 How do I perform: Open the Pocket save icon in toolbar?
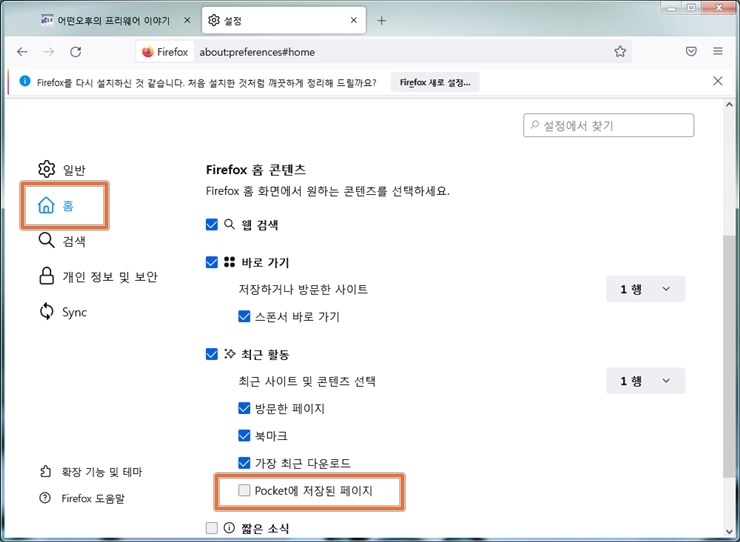pyautogui.click(x=691, y=51)
